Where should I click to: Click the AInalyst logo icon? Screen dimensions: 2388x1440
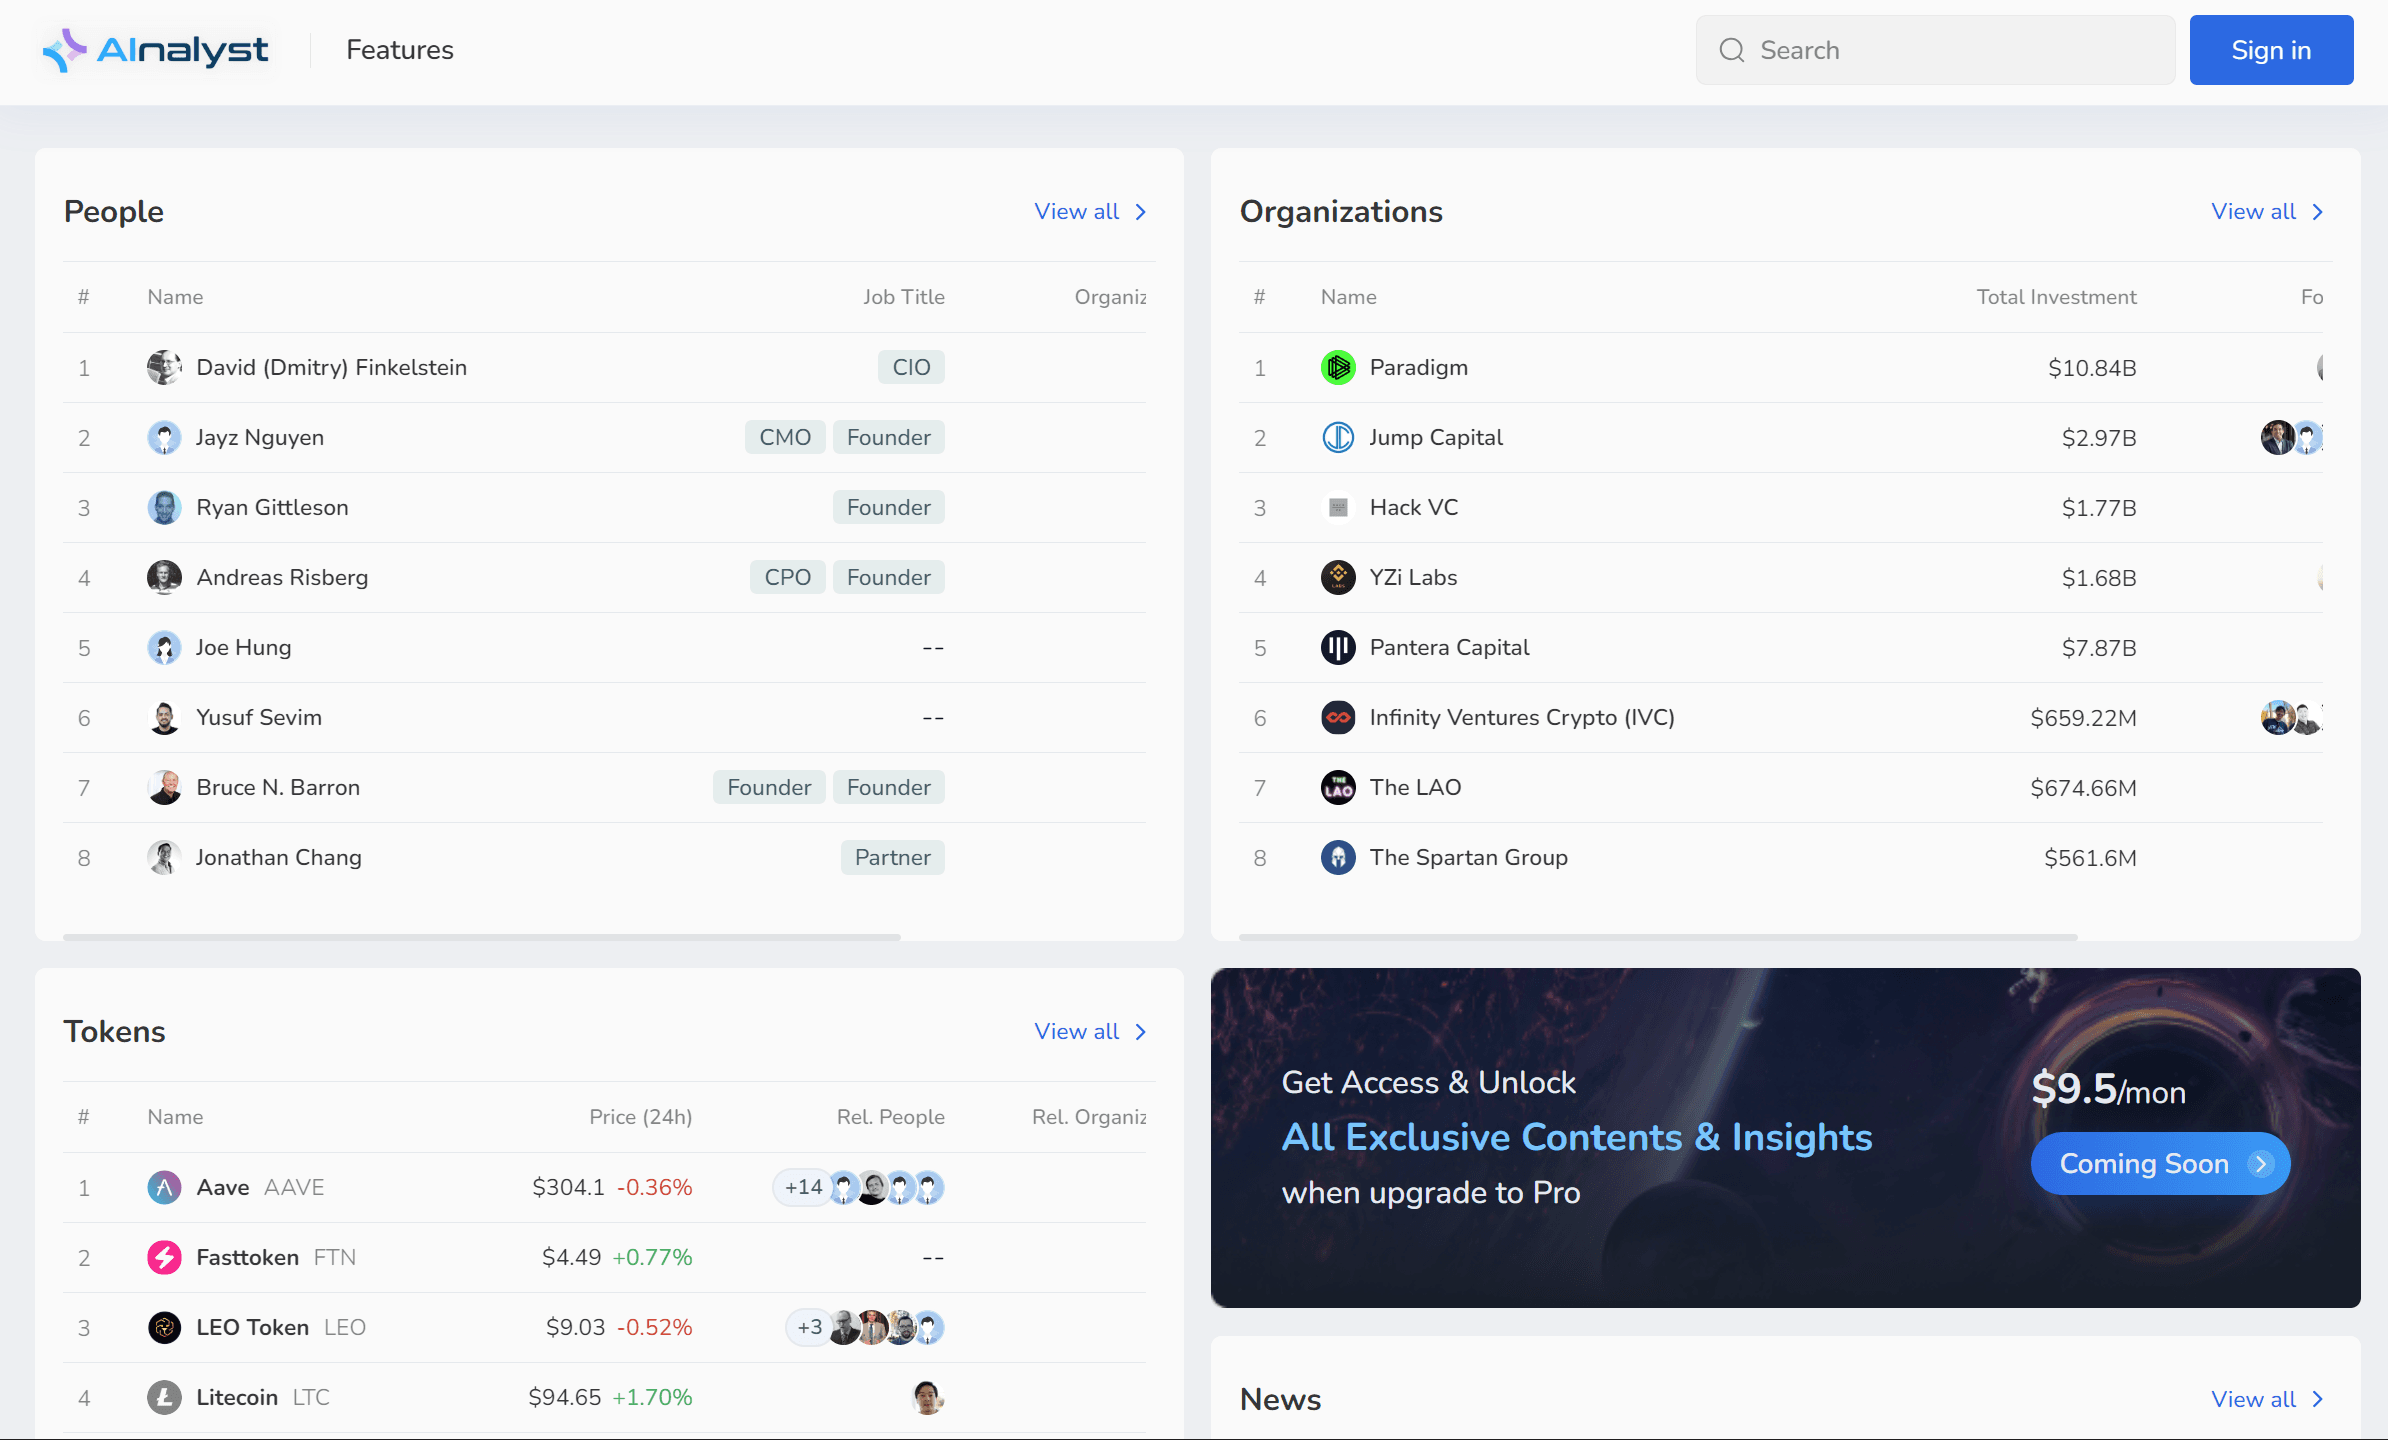[x=65, y=50]
